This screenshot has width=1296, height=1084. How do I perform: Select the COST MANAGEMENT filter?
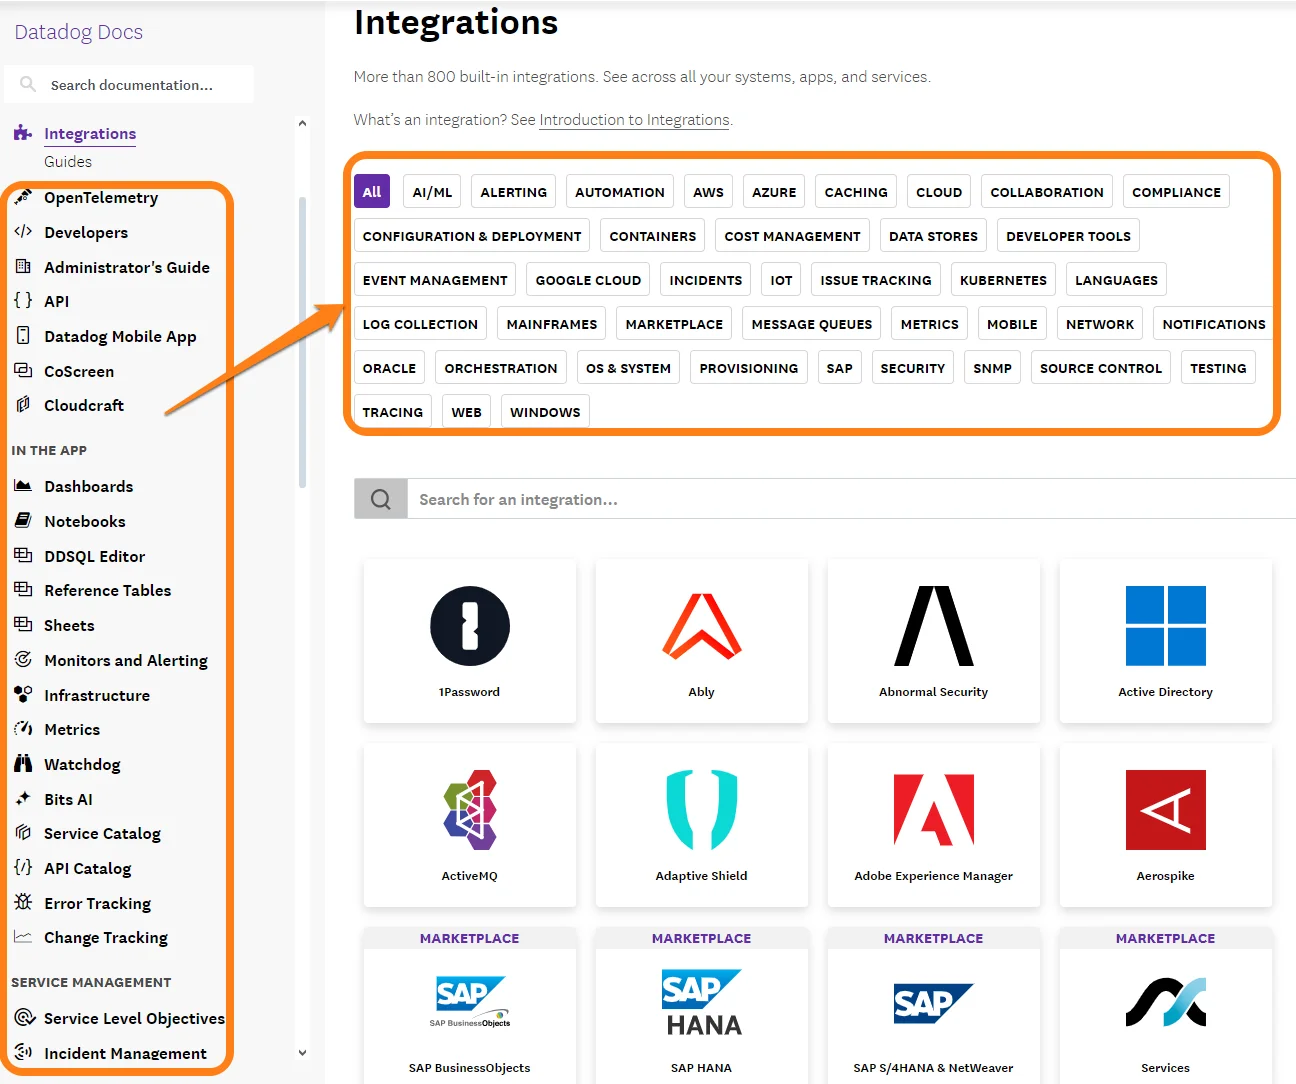coord(792,236)
